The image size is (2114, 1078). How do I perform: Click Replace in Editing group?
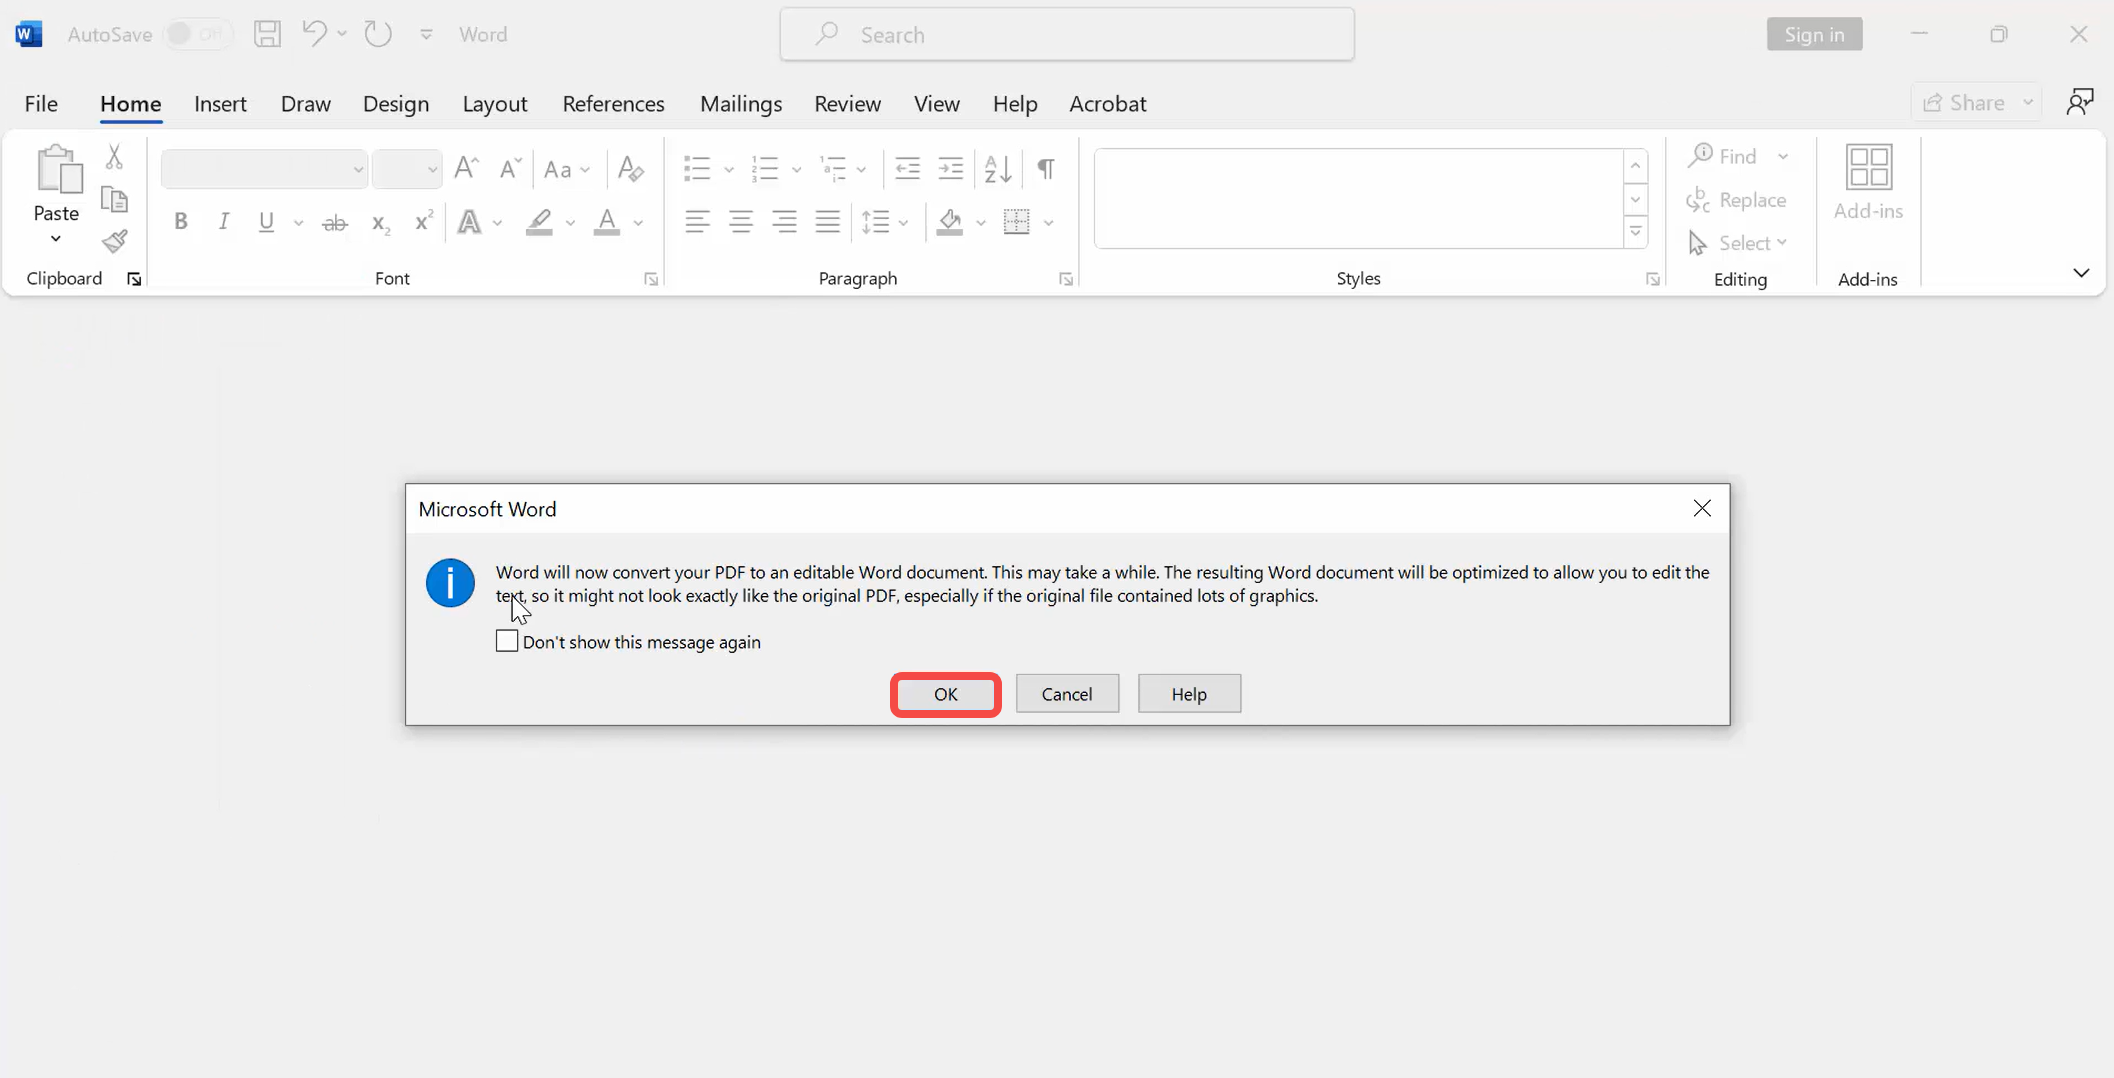tap(1737, 200)
